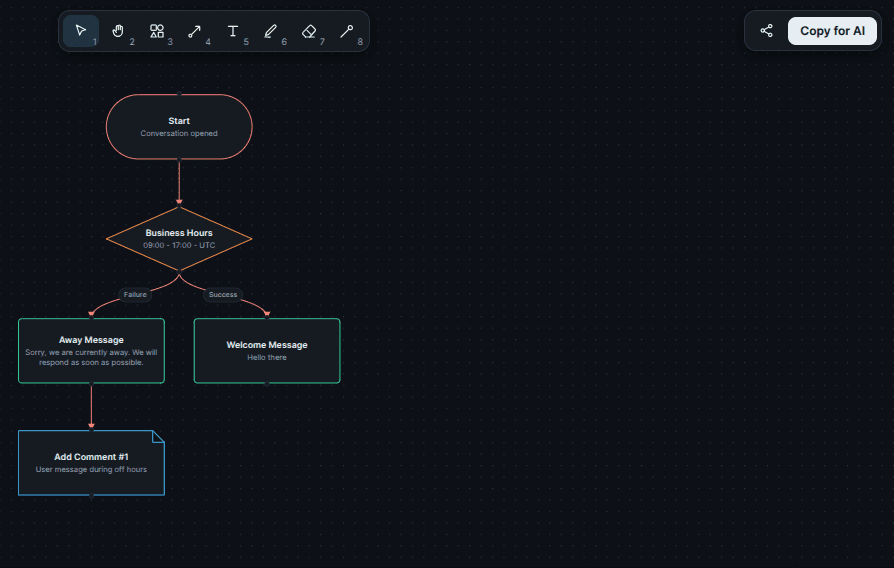Image resolution: width=894 pixels, height=568 pixels.
Task: Select the Add Comment #1 node
Action: 91,462
